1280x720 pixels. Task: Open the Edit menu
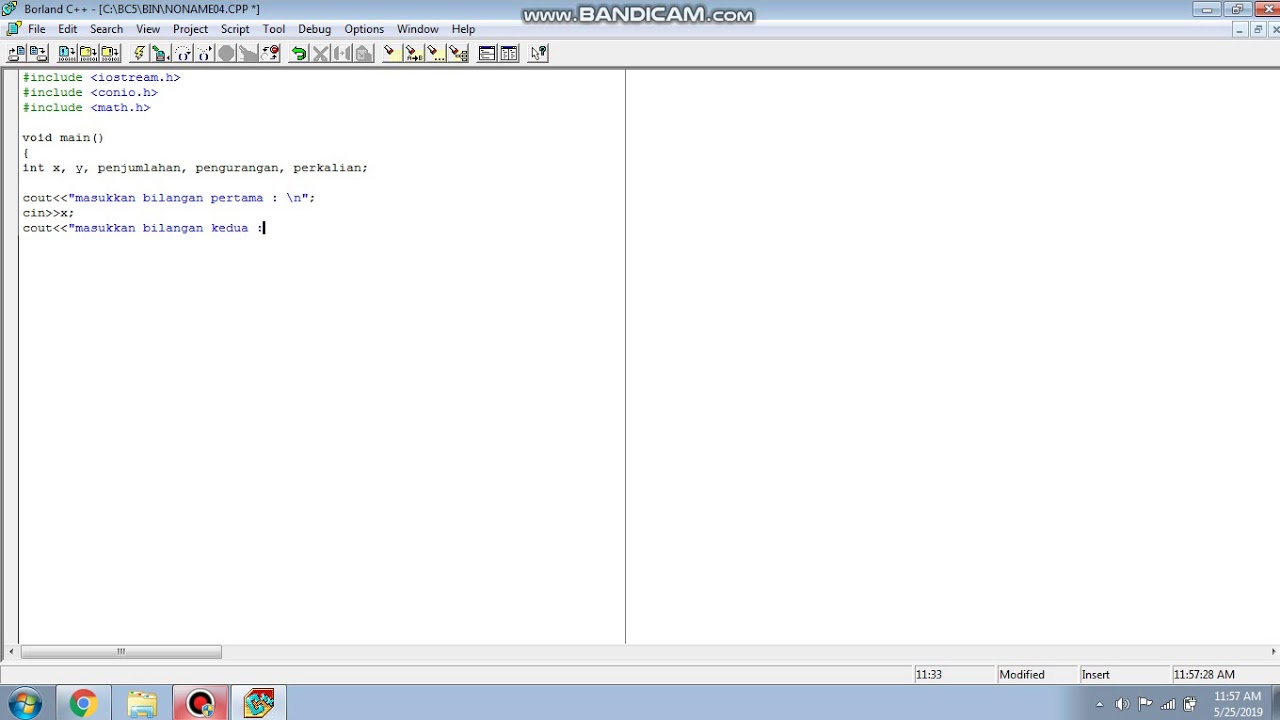pyautogui.click(x=68, y=29)
